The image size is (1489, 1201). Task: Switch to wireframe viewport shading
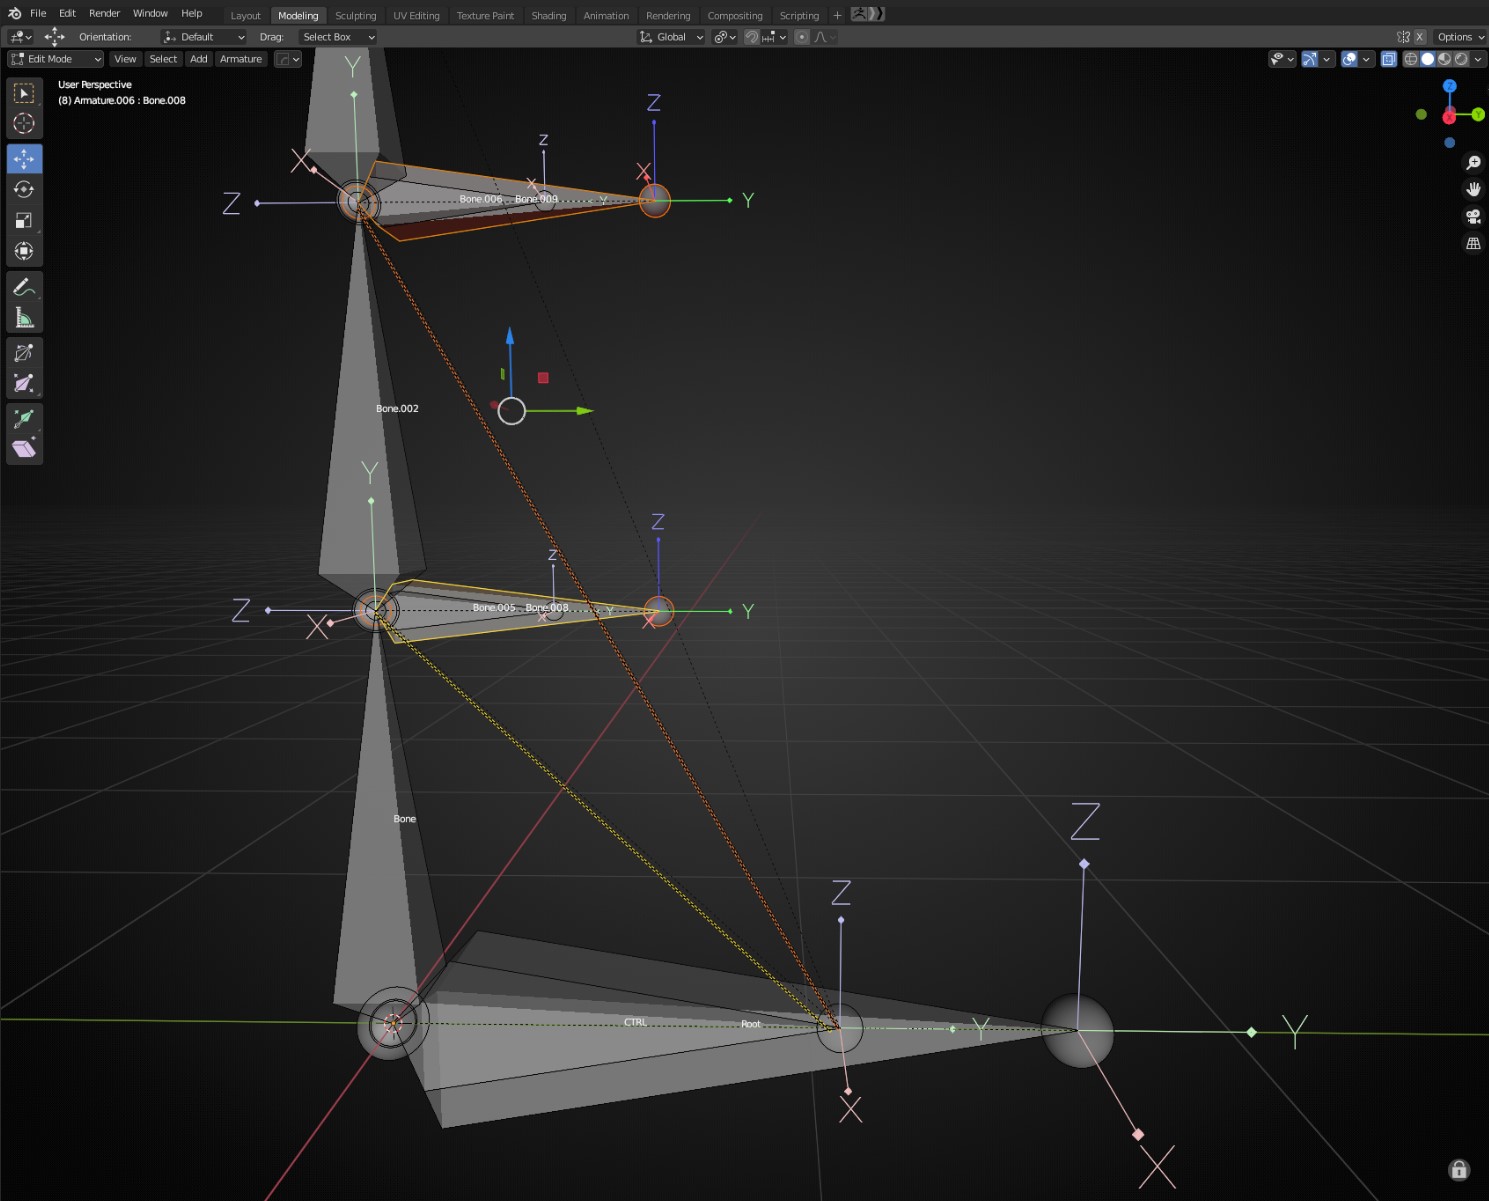click(x=1411, y=59)
